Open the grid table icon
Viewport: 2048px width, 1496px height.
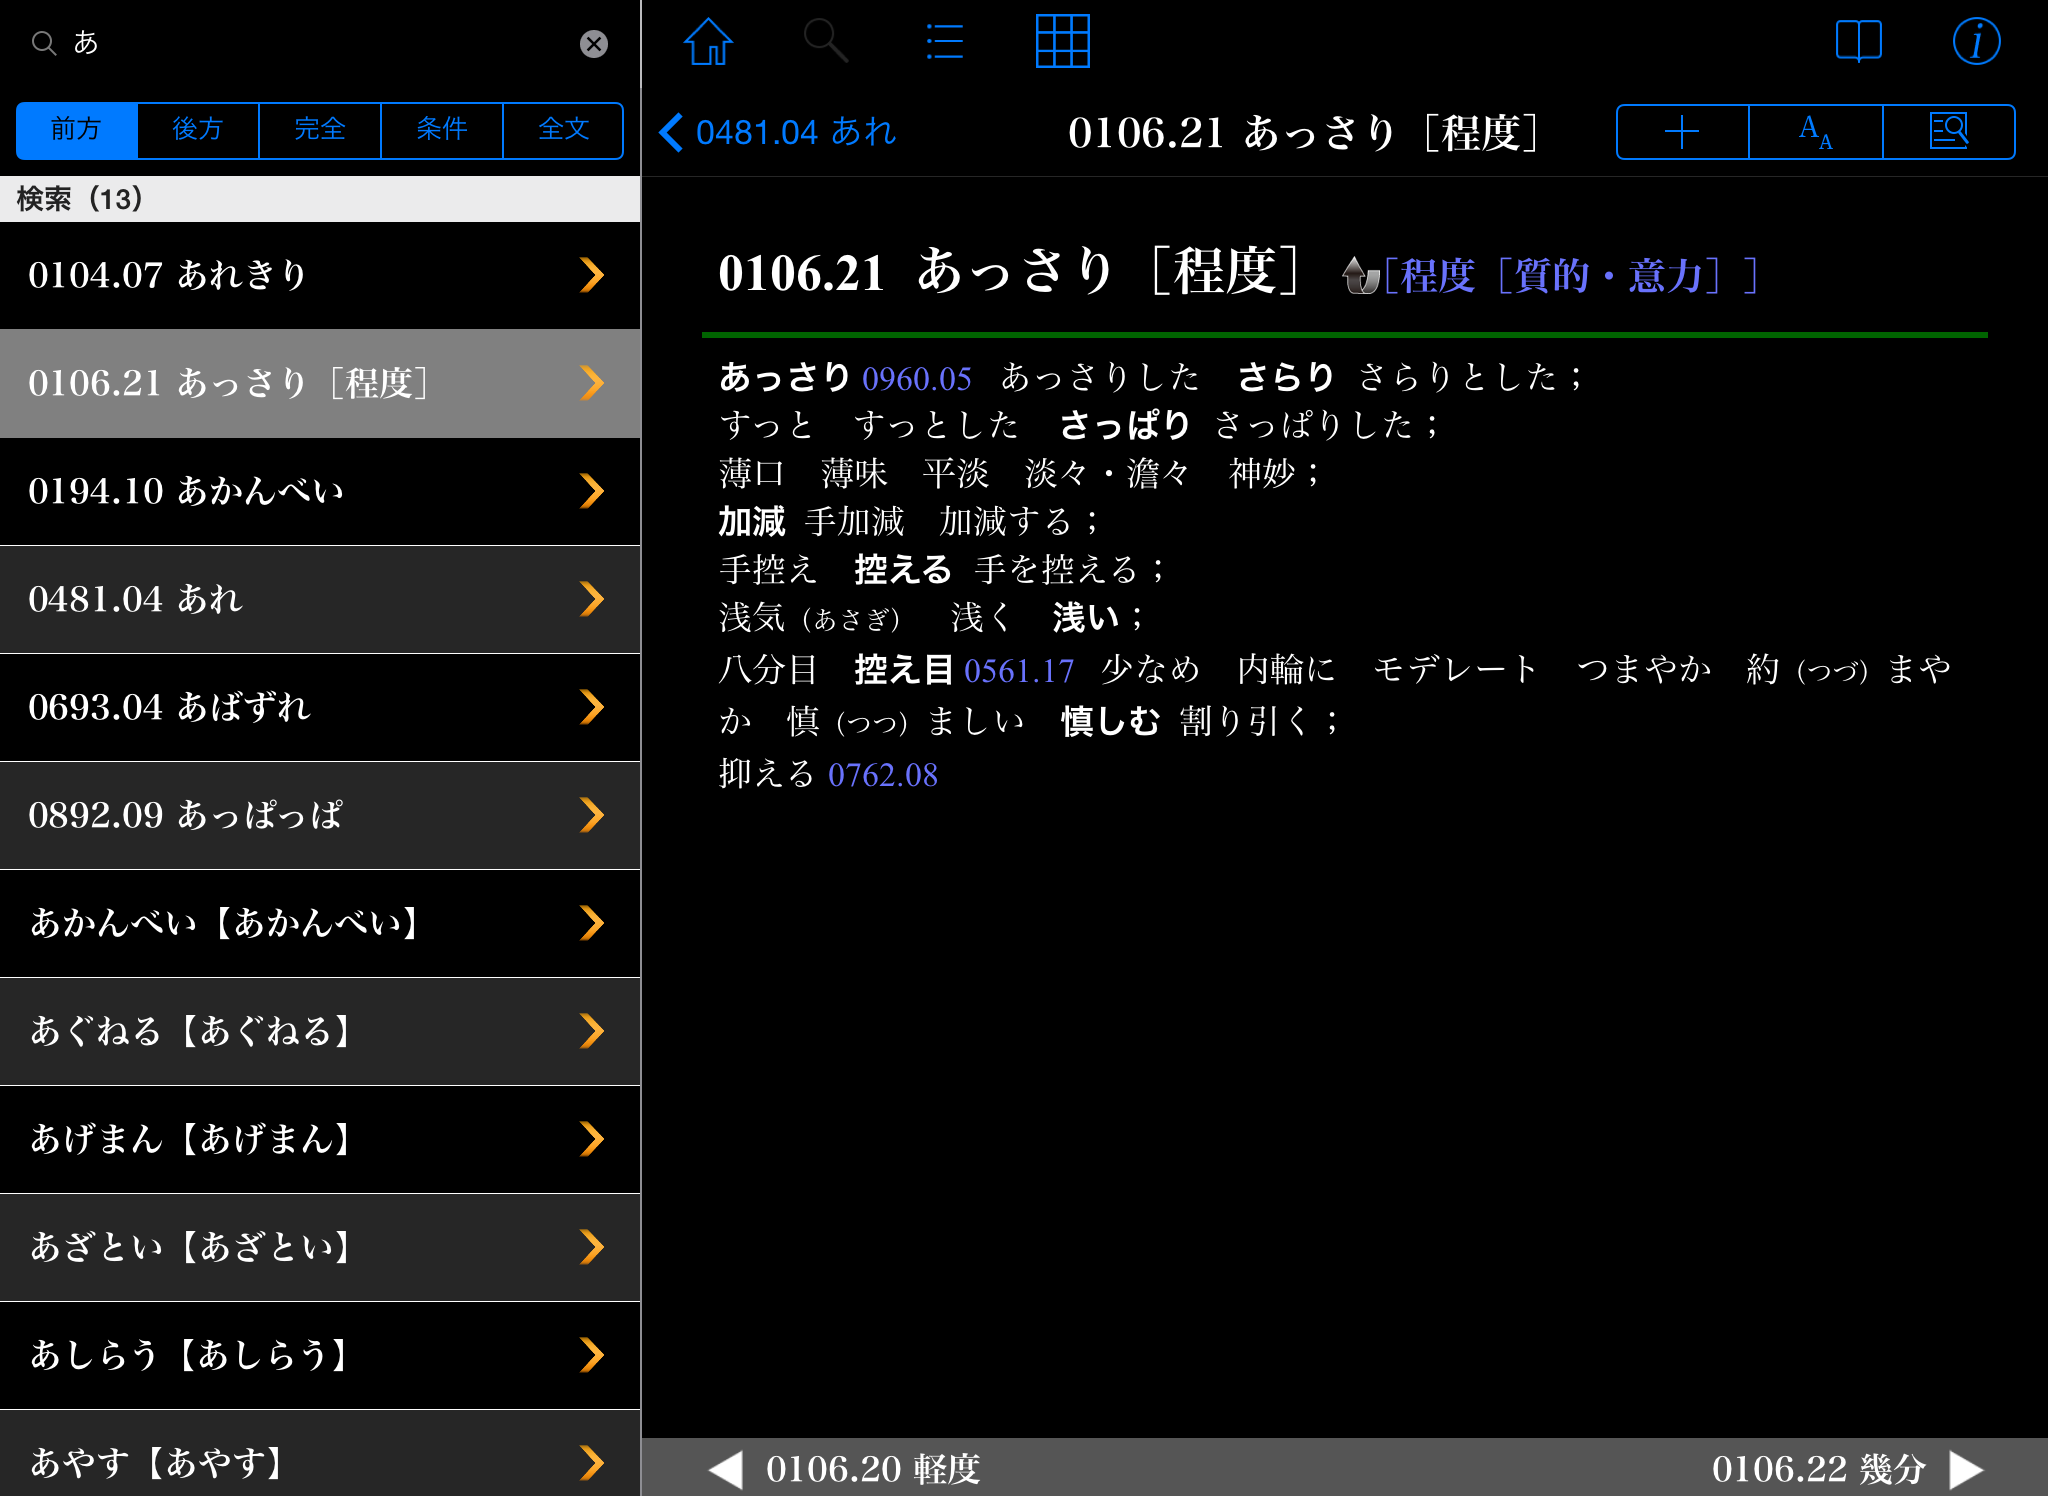1062,42
